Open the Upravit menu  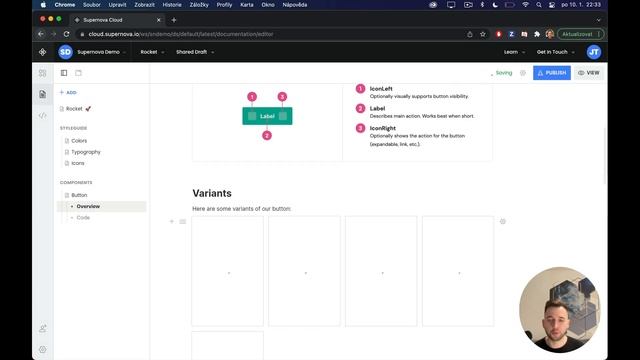117,5
